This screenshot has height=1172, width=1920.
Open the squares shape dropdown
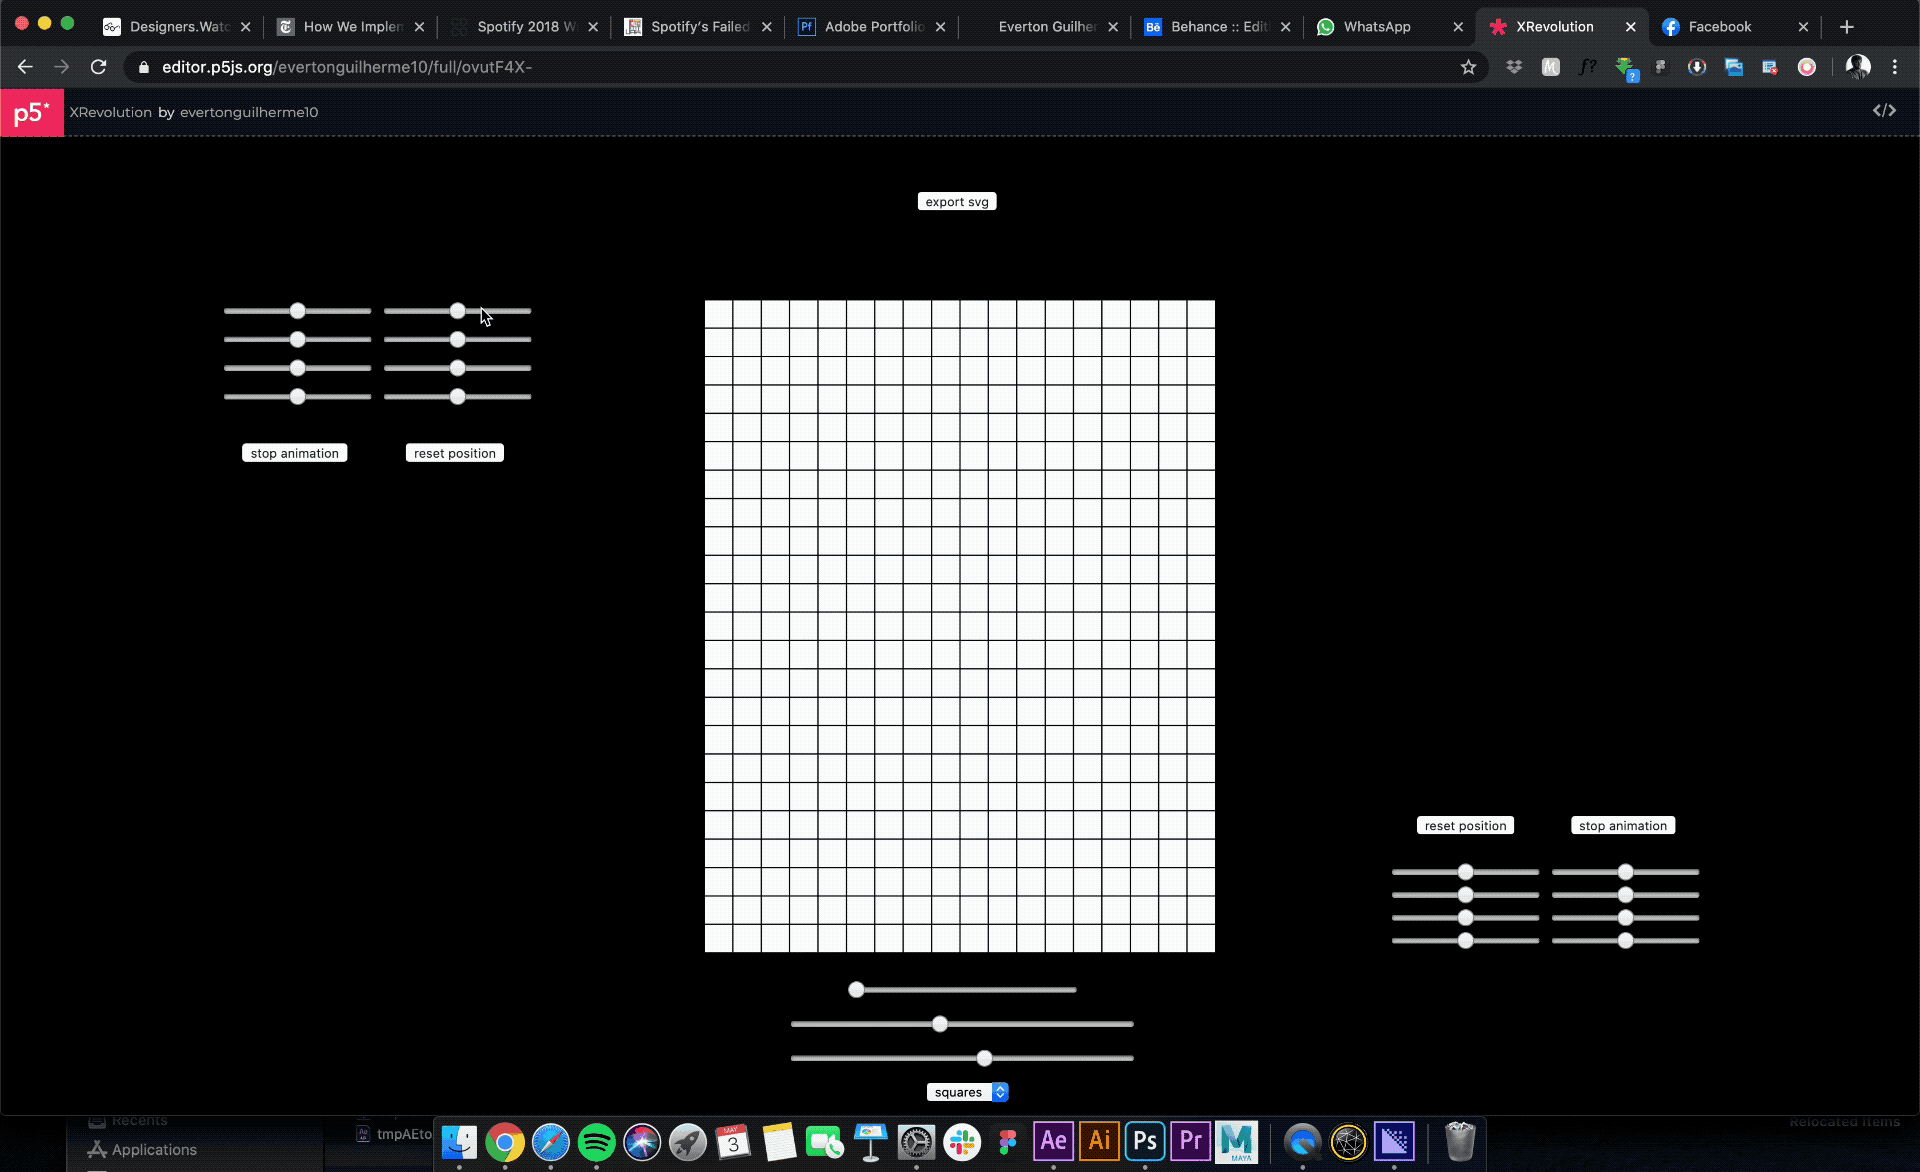[967, 1092]
